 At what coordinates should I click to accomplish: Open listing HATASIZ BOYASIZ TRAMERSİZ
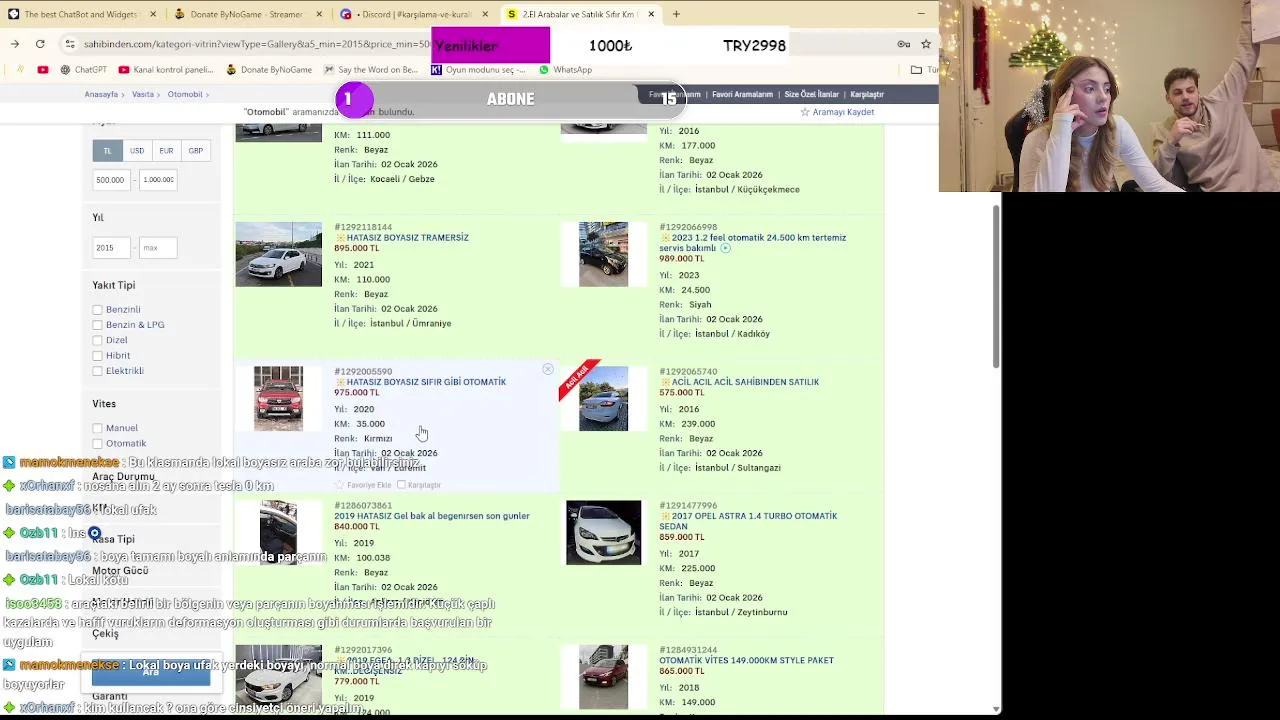pos(408,238)
